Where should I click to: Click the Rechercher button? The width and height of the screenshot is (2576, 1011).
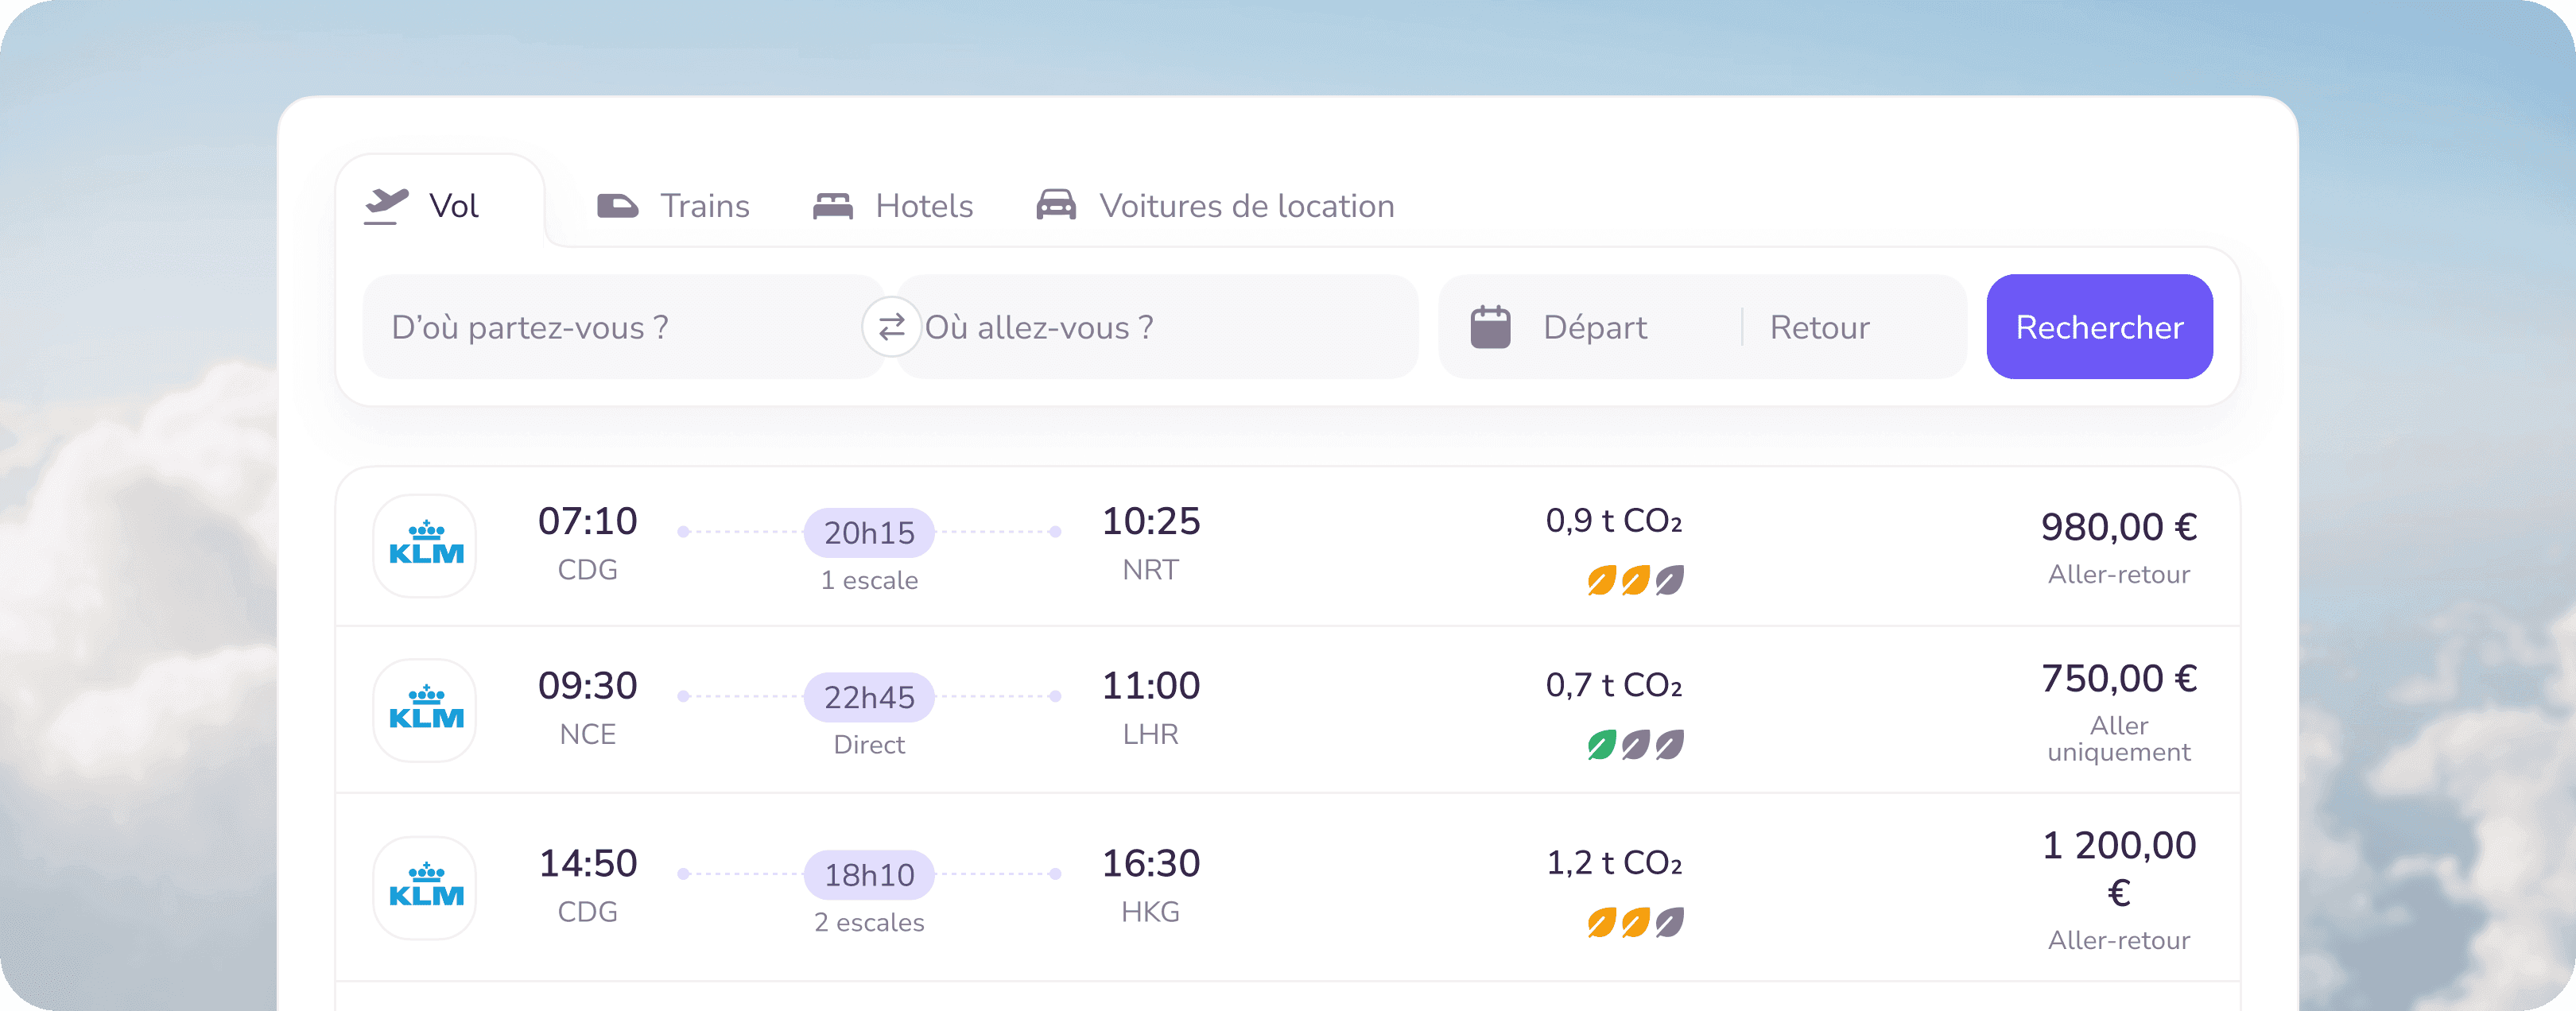[2099, 327]
